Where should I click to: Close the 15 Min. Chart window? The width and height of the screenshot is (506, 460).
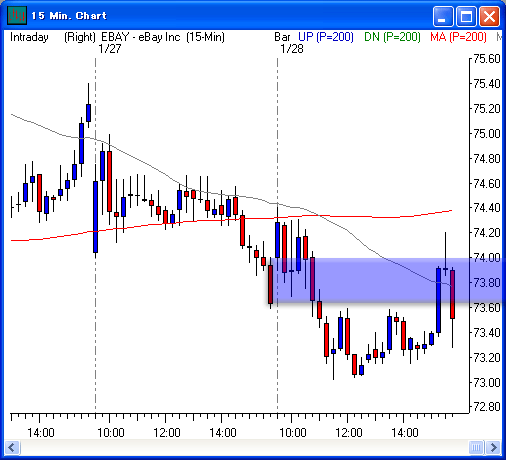click(489, 16)
